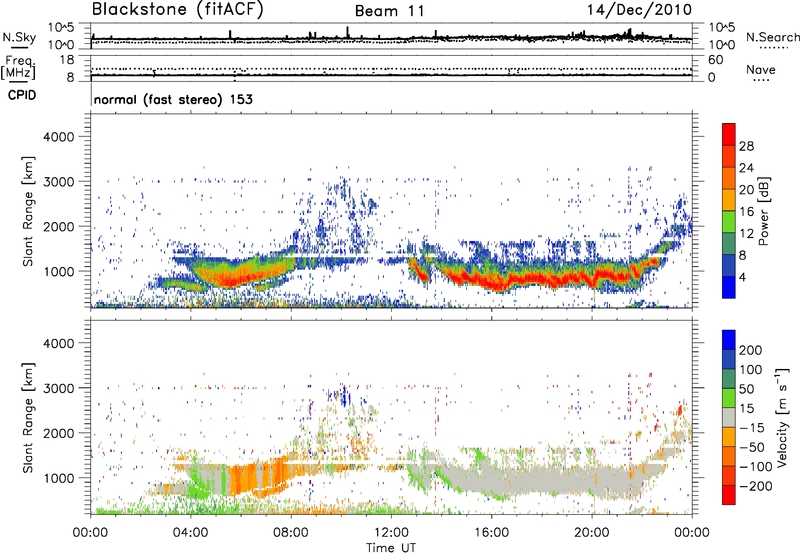This screenshot has height=554, width=800.
Task: Click the '4000' tick of the power panel
Action: 58,137
